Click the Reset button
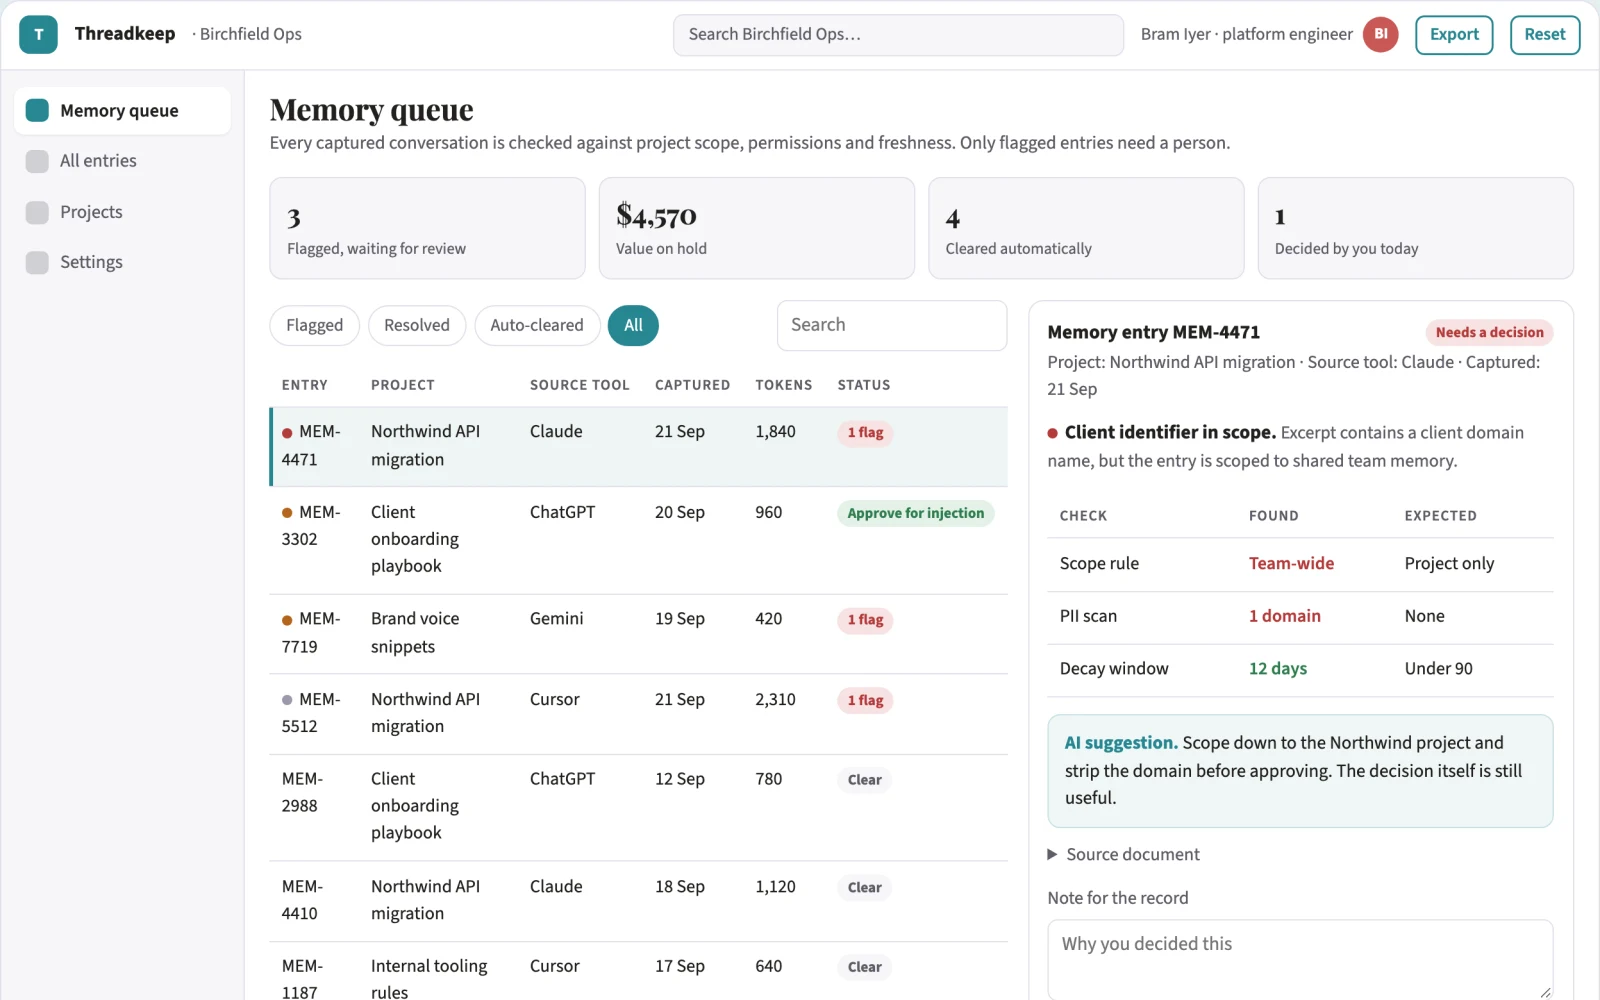Viewport: 1600px width, 1000px height. coord(1545,34)
